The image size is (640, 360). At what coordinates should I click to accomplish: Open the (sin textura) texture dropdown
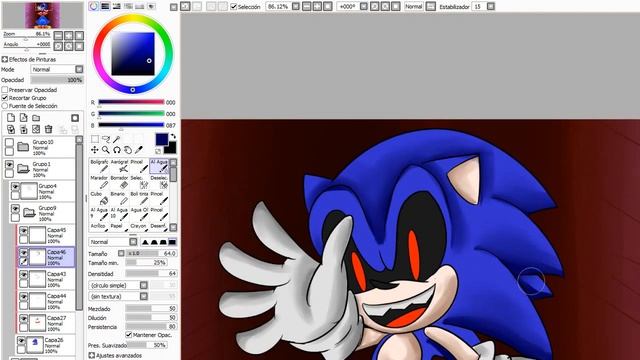tap(118, 296)
